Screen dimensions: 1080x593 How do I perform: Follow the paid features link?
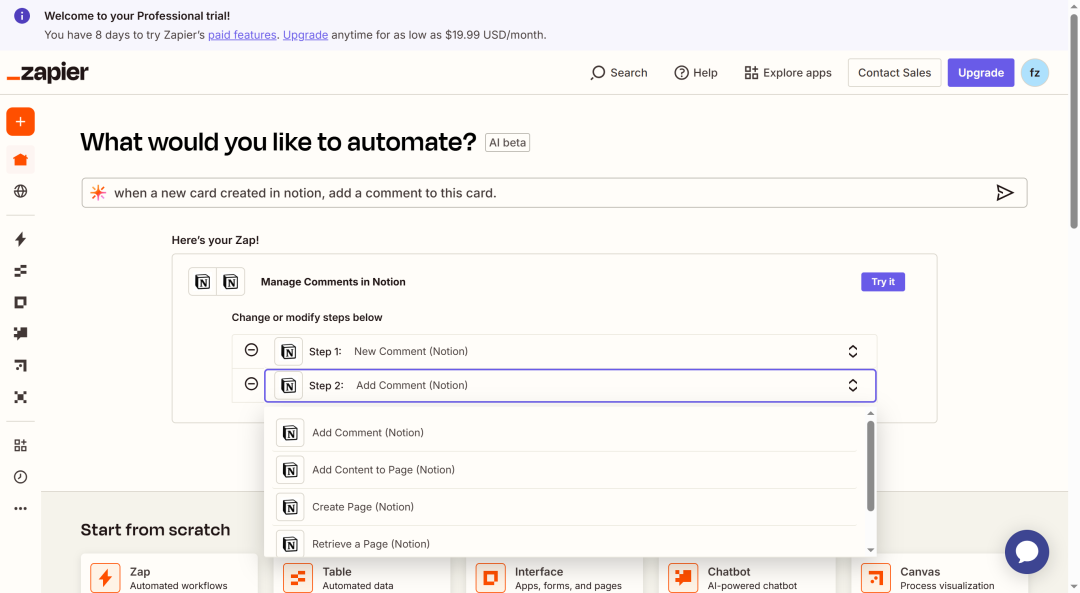(x=242, y=34)
